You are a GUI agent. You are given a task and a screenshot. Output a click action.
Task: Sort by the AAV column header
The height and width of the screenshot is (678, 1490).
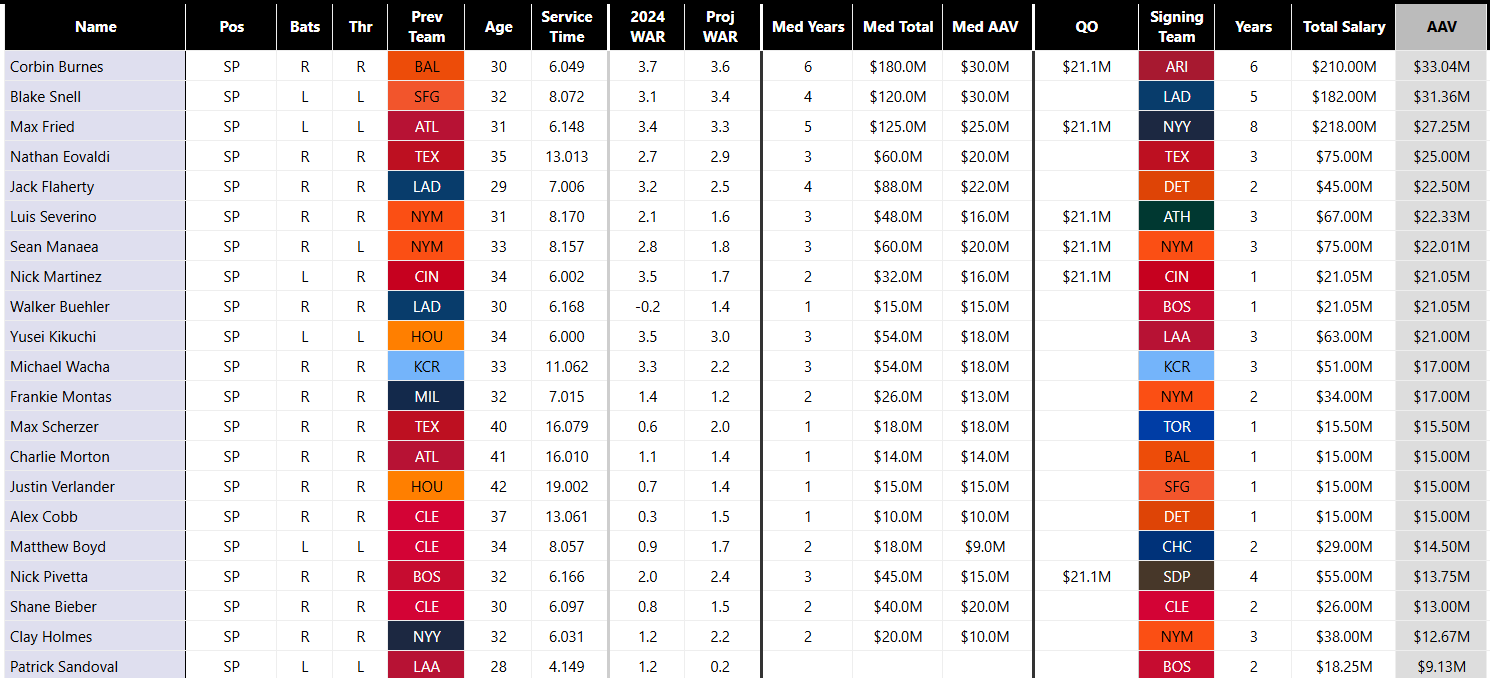1441,27
